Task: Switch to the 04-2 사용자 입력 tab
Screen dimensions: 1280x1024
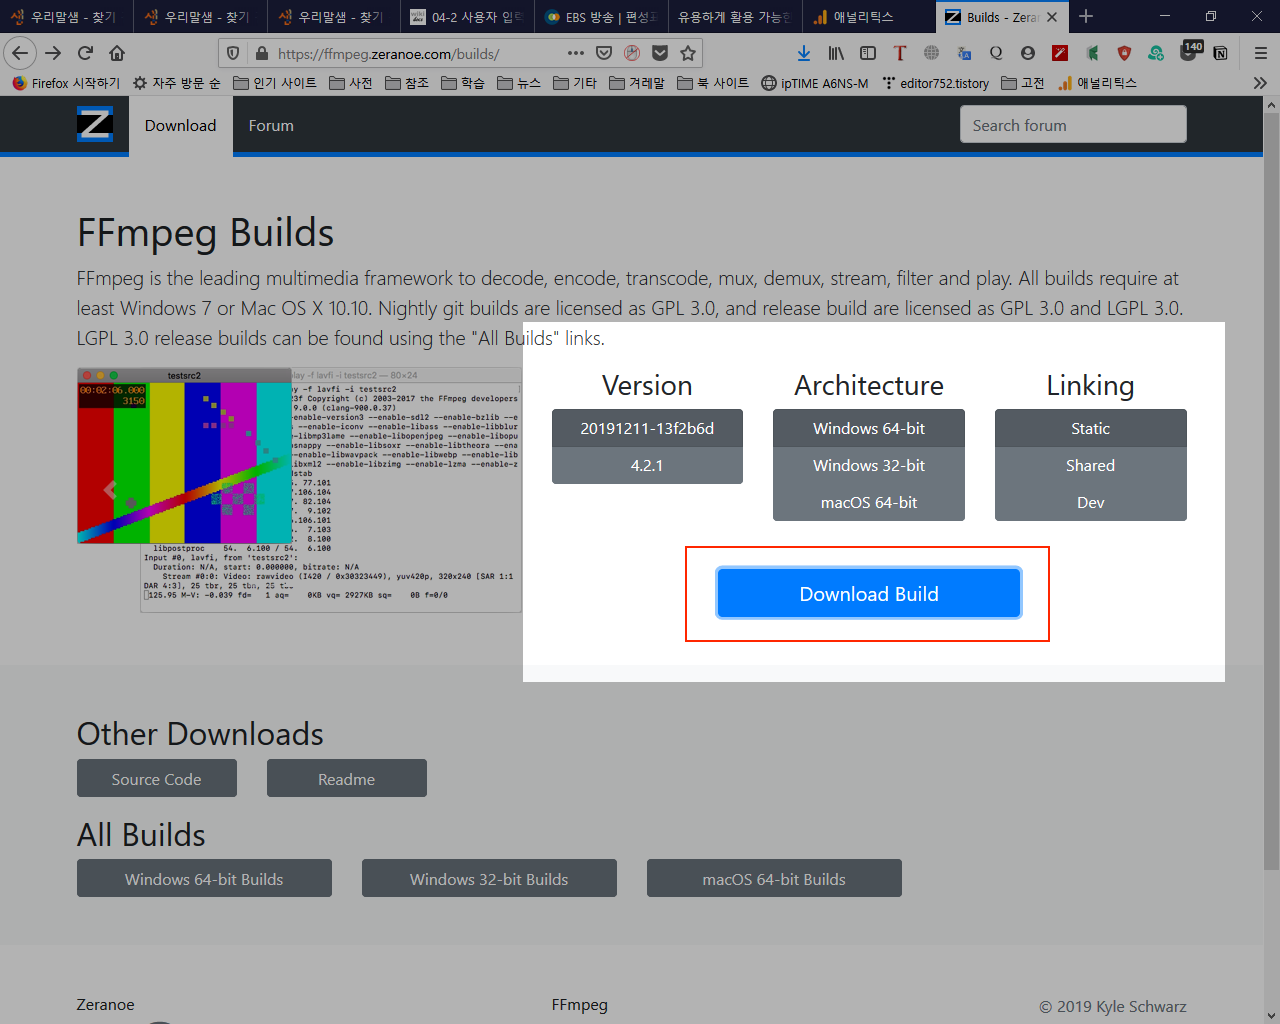Action: [467, 17]
